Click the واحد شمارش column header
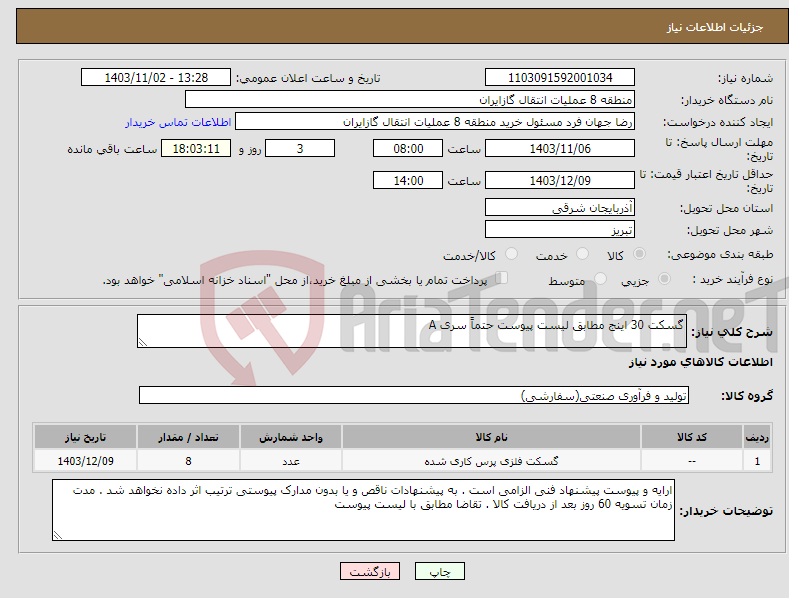789x598 pixels. pos(291,437)
